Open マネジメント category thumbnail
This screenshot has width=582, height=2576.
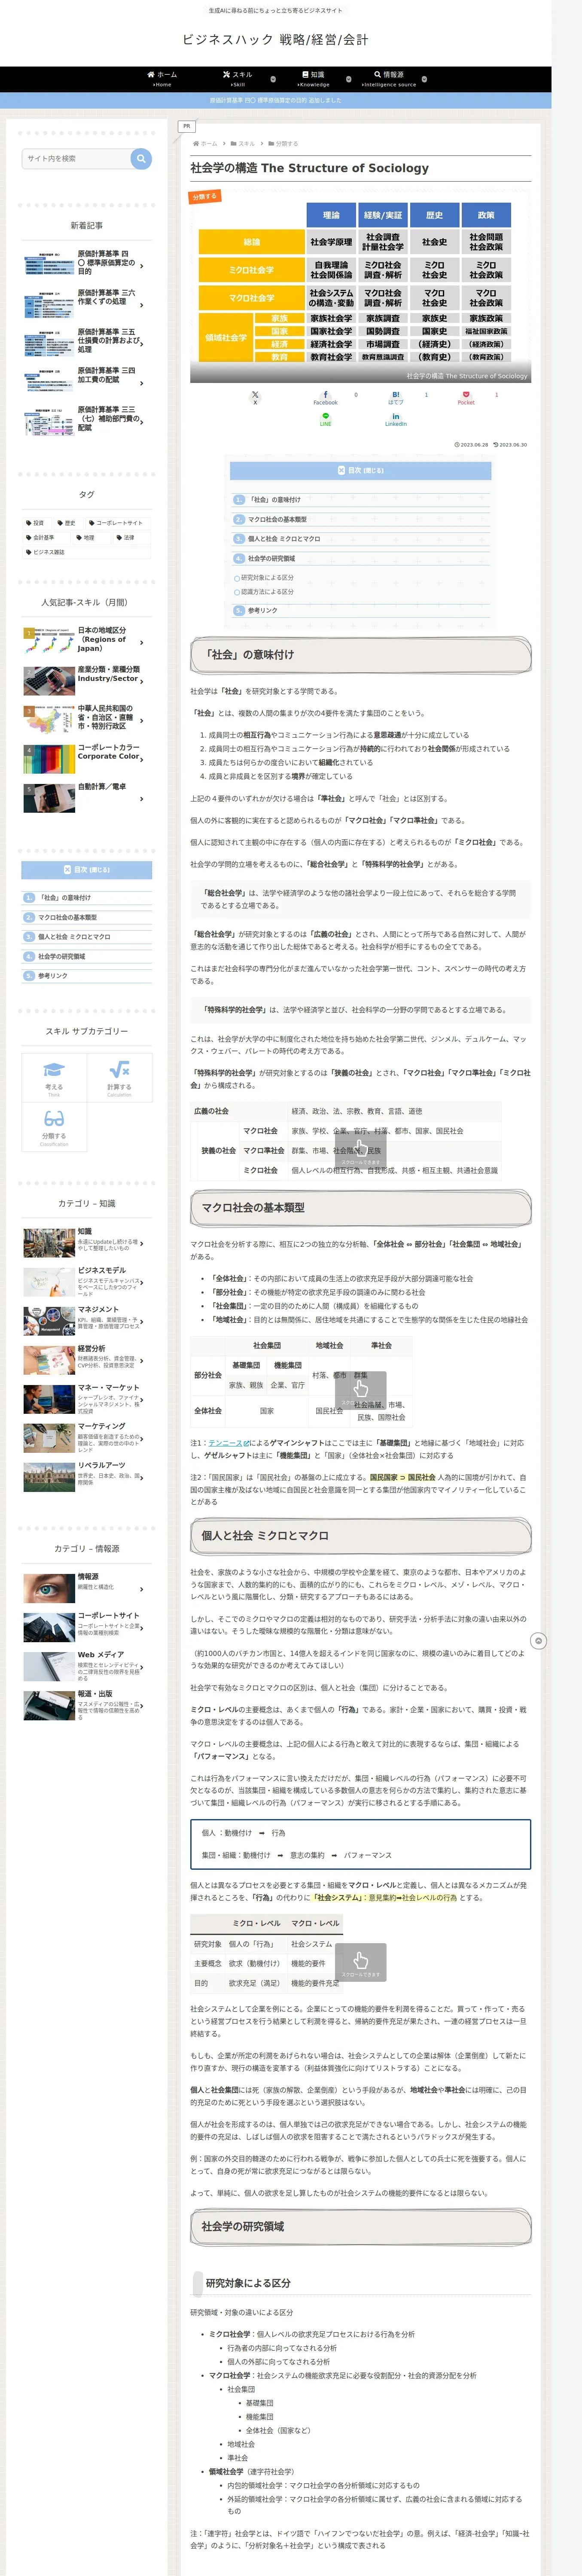point(49,1321)
